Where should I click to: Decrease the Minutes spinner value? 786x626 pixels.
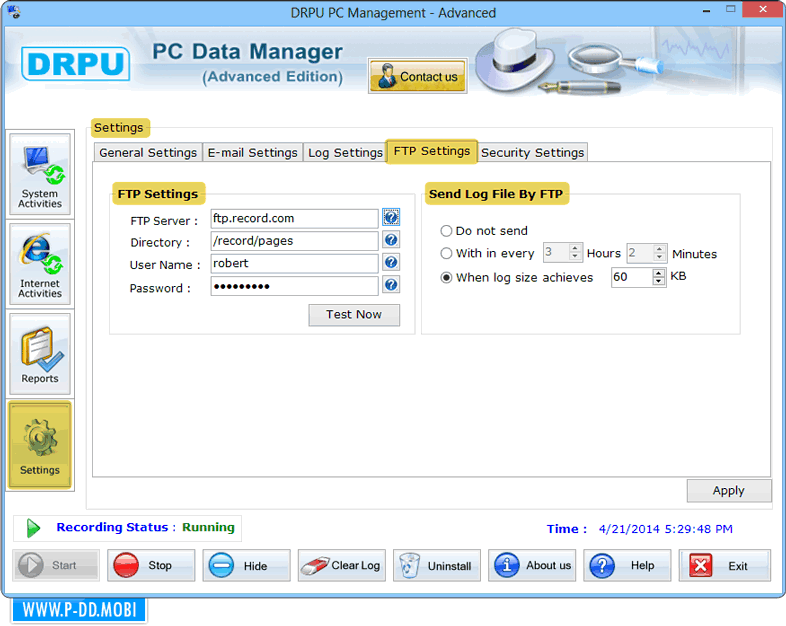pyautogui.click(x=659, y=257)
